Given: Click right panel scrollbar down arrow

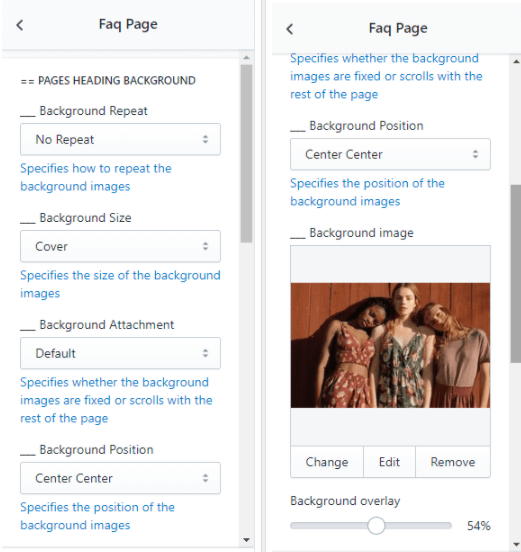Looking at the screenshot, I should tap(516, 544).
